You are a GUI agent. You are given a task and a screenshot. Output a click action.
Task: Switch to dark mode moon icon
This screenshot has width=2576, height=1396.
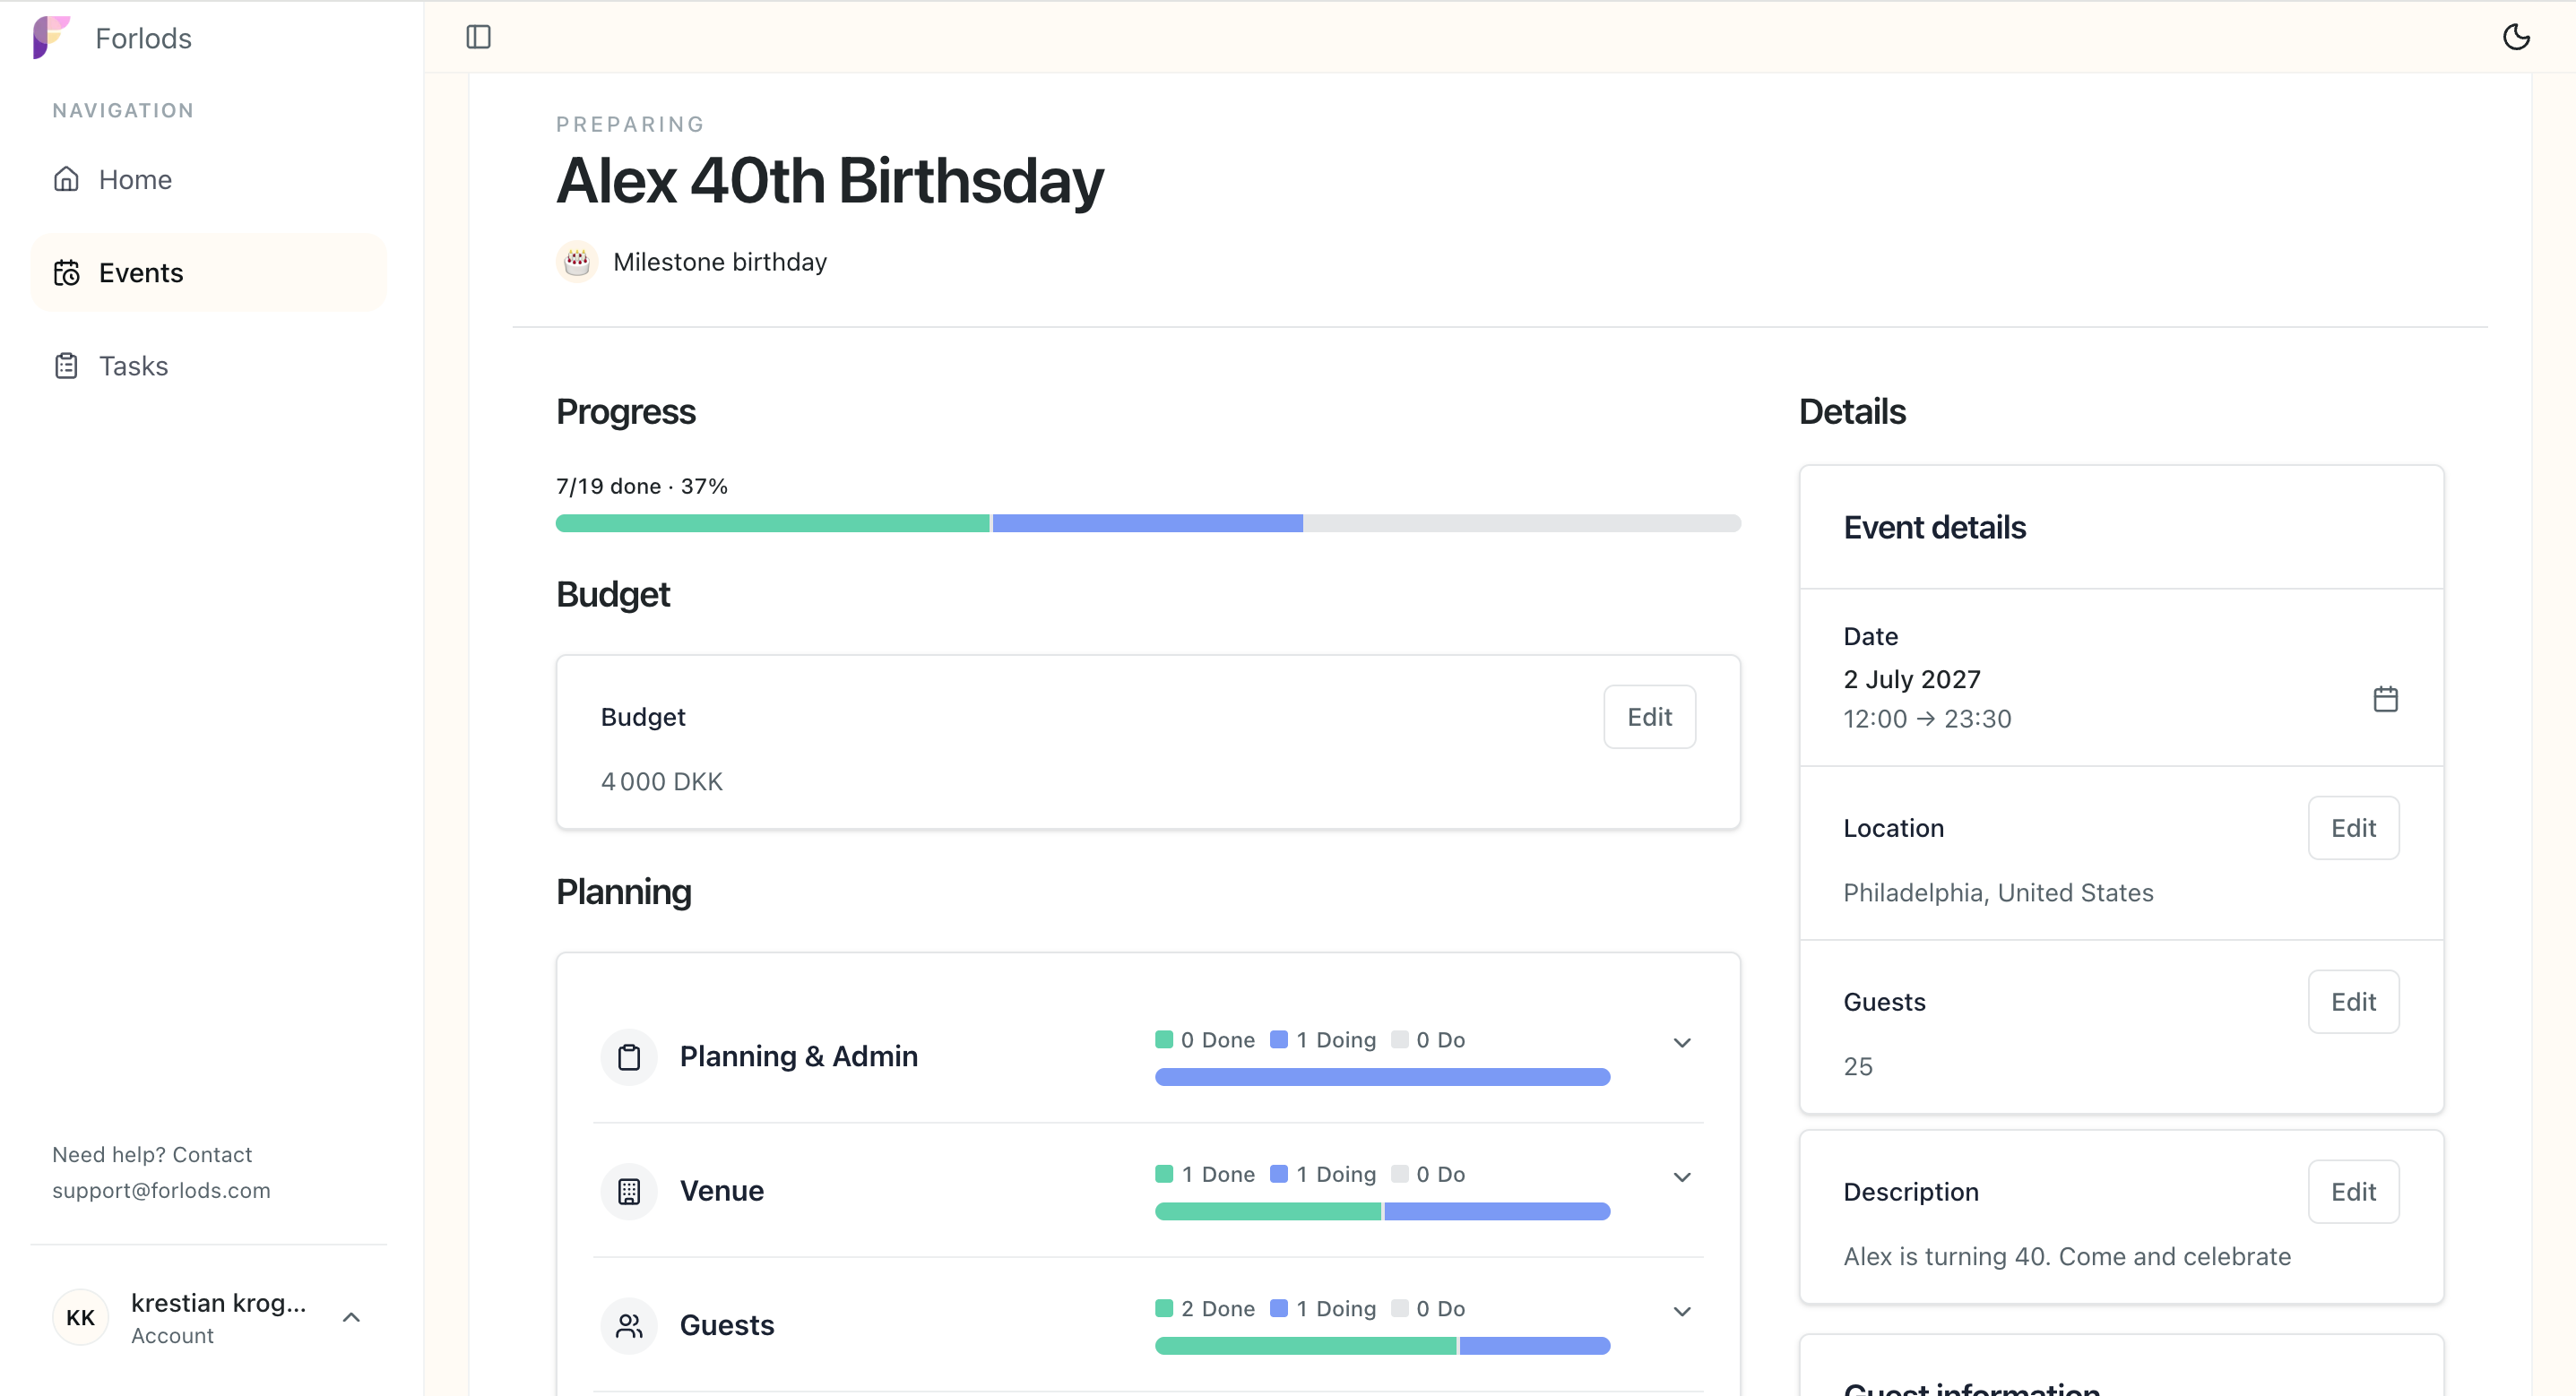coord(2515,37)
